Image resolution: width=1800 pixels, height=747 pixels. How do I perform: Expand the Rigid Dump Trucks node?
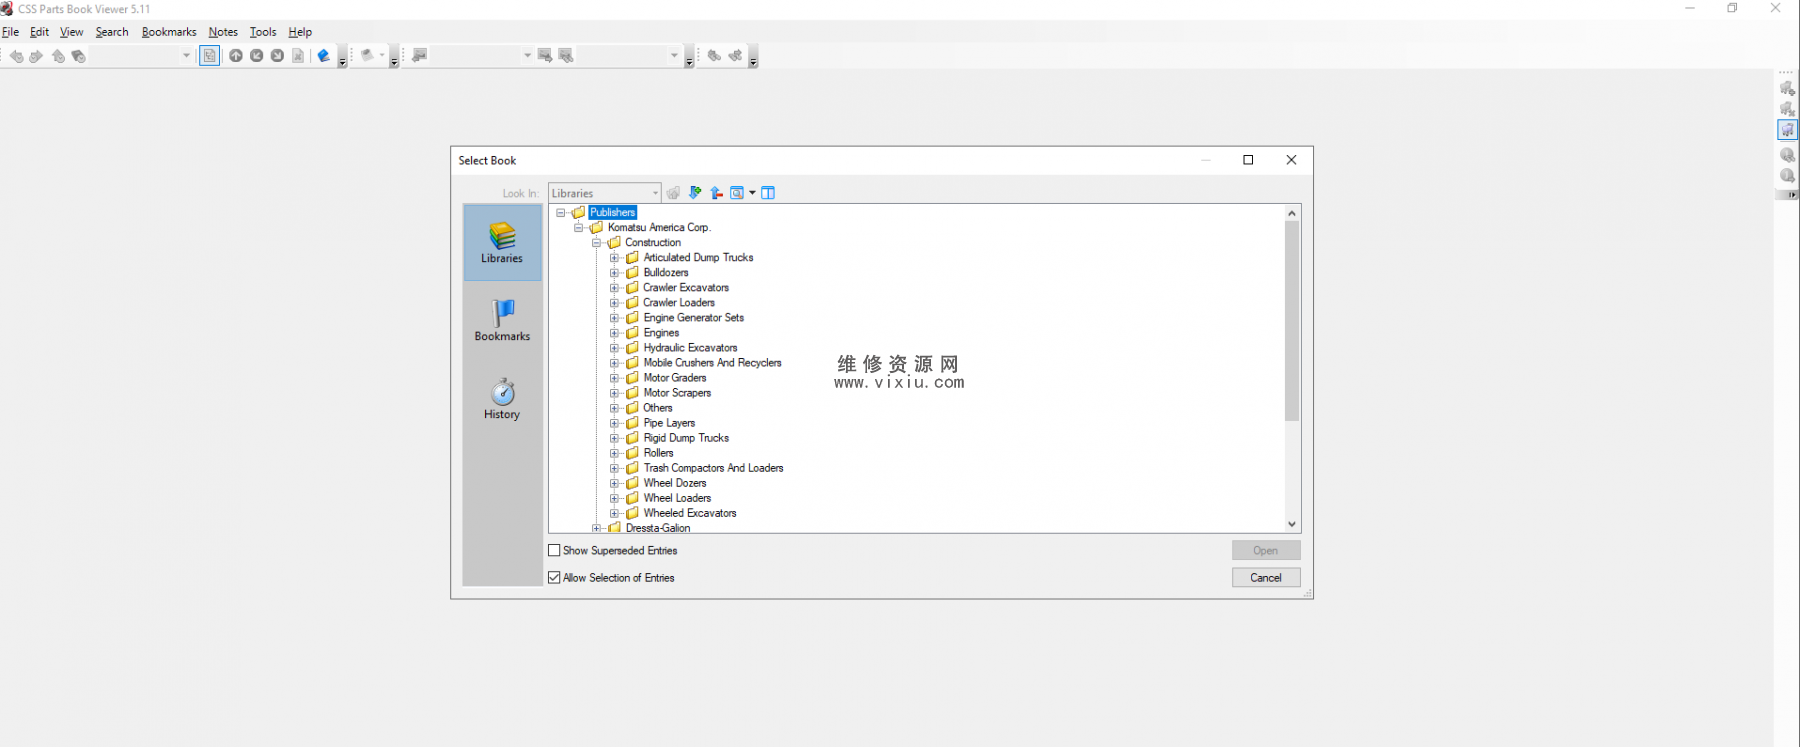click(615, 438)
